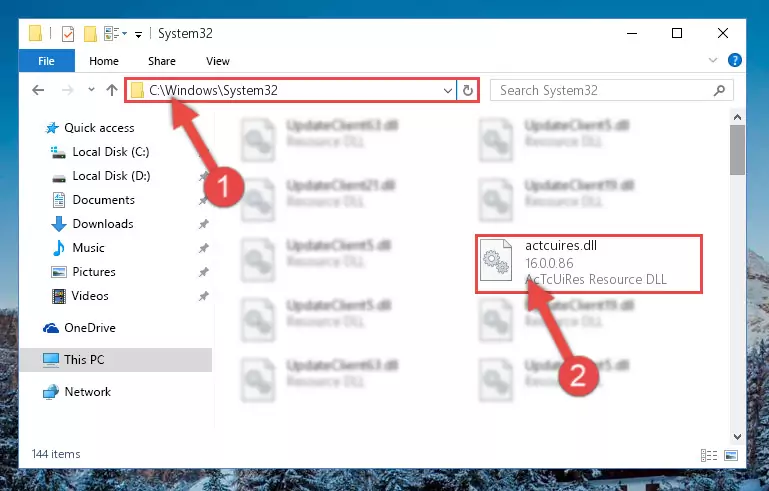Switch to Large icons view in status bar
This screenshot has width=769, height=491.
[x=731, y=455]
